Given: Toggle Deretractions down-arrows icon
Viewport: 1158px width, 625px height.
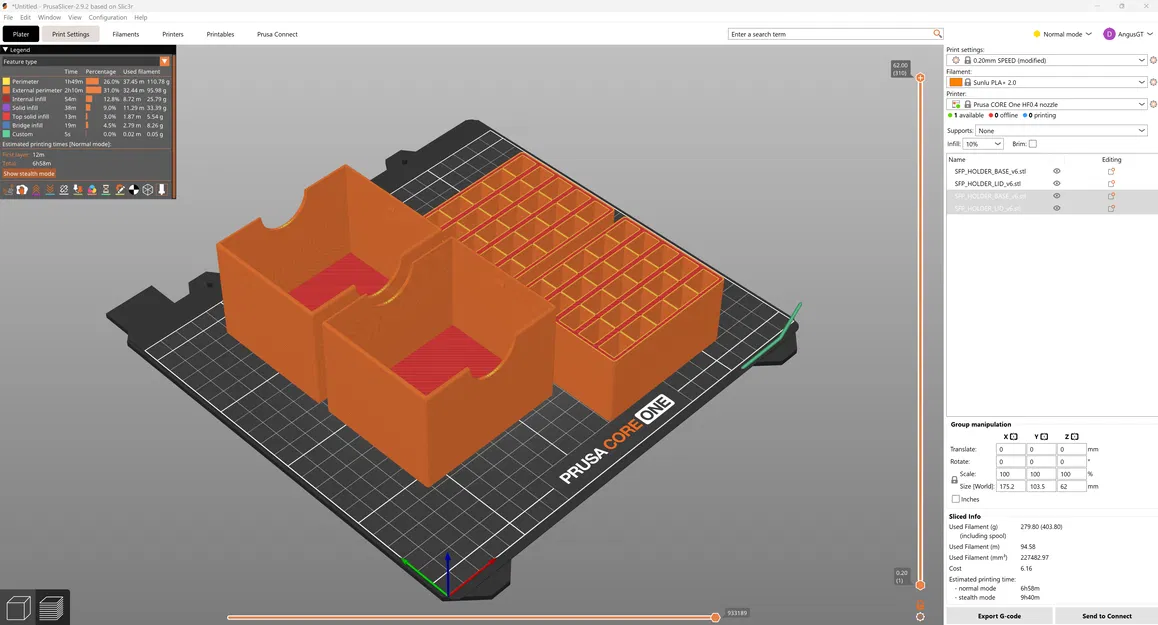Looking at the screenshot, I should pyautogui.click(x=50, y=190).
